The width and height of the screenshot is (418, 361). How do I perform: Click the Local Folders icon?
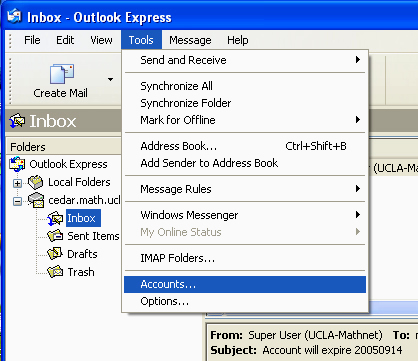tap(36, 182)
